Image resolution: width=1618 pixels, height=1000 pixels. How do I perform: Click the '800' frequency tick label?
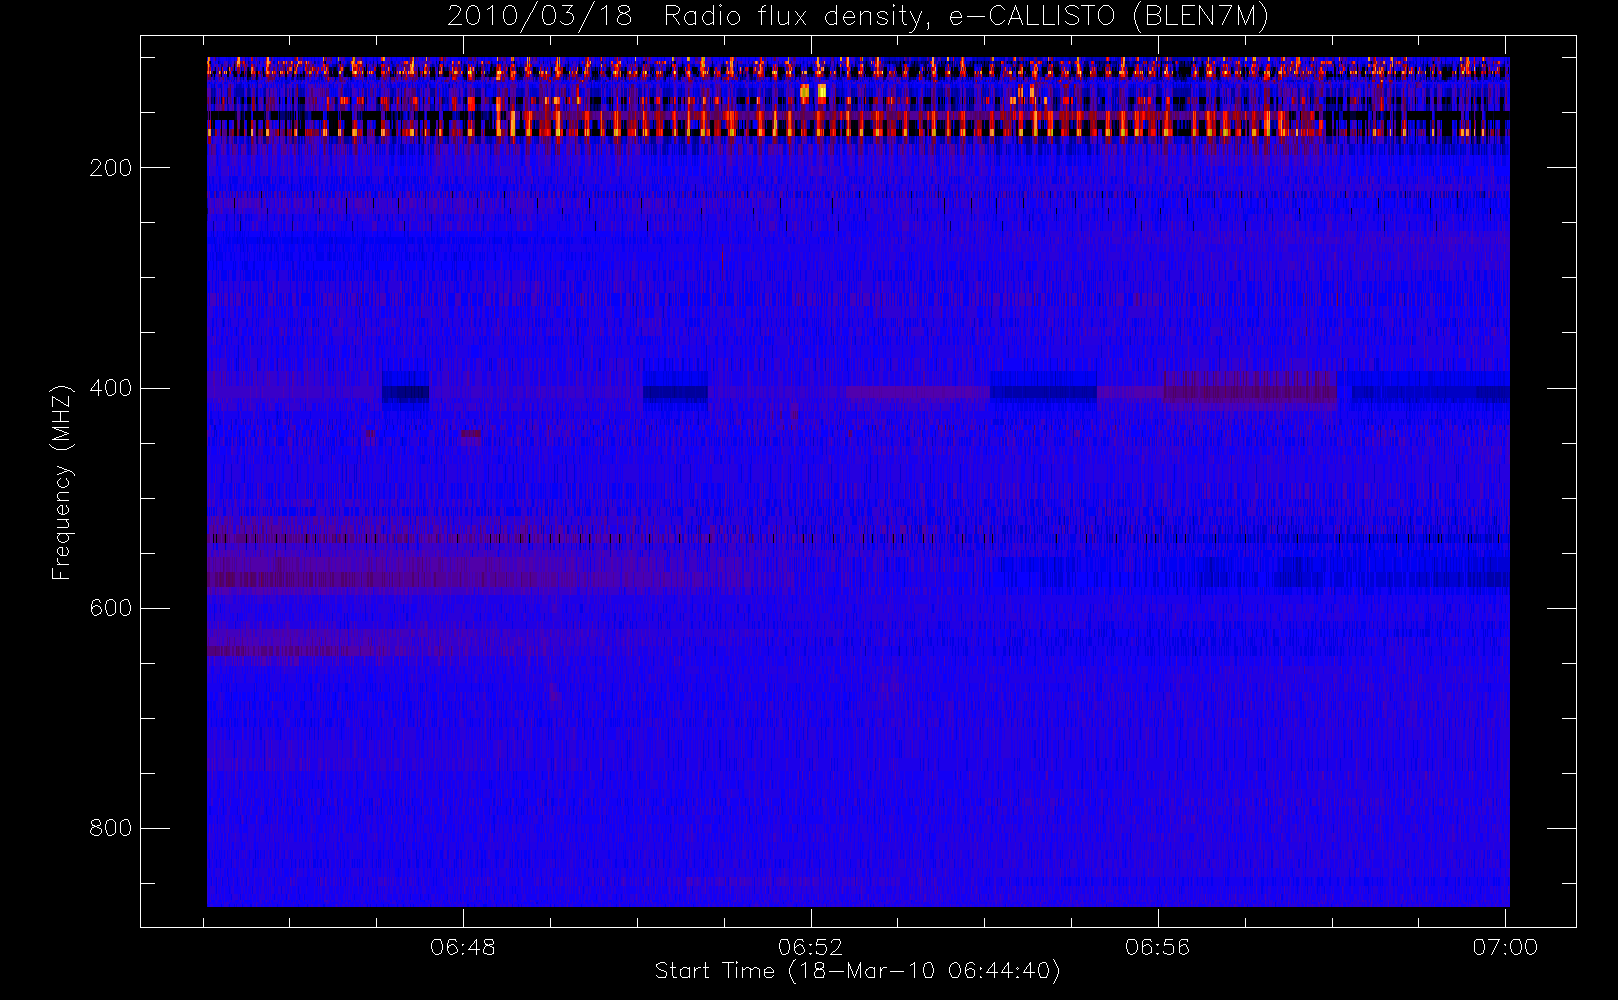110,828
